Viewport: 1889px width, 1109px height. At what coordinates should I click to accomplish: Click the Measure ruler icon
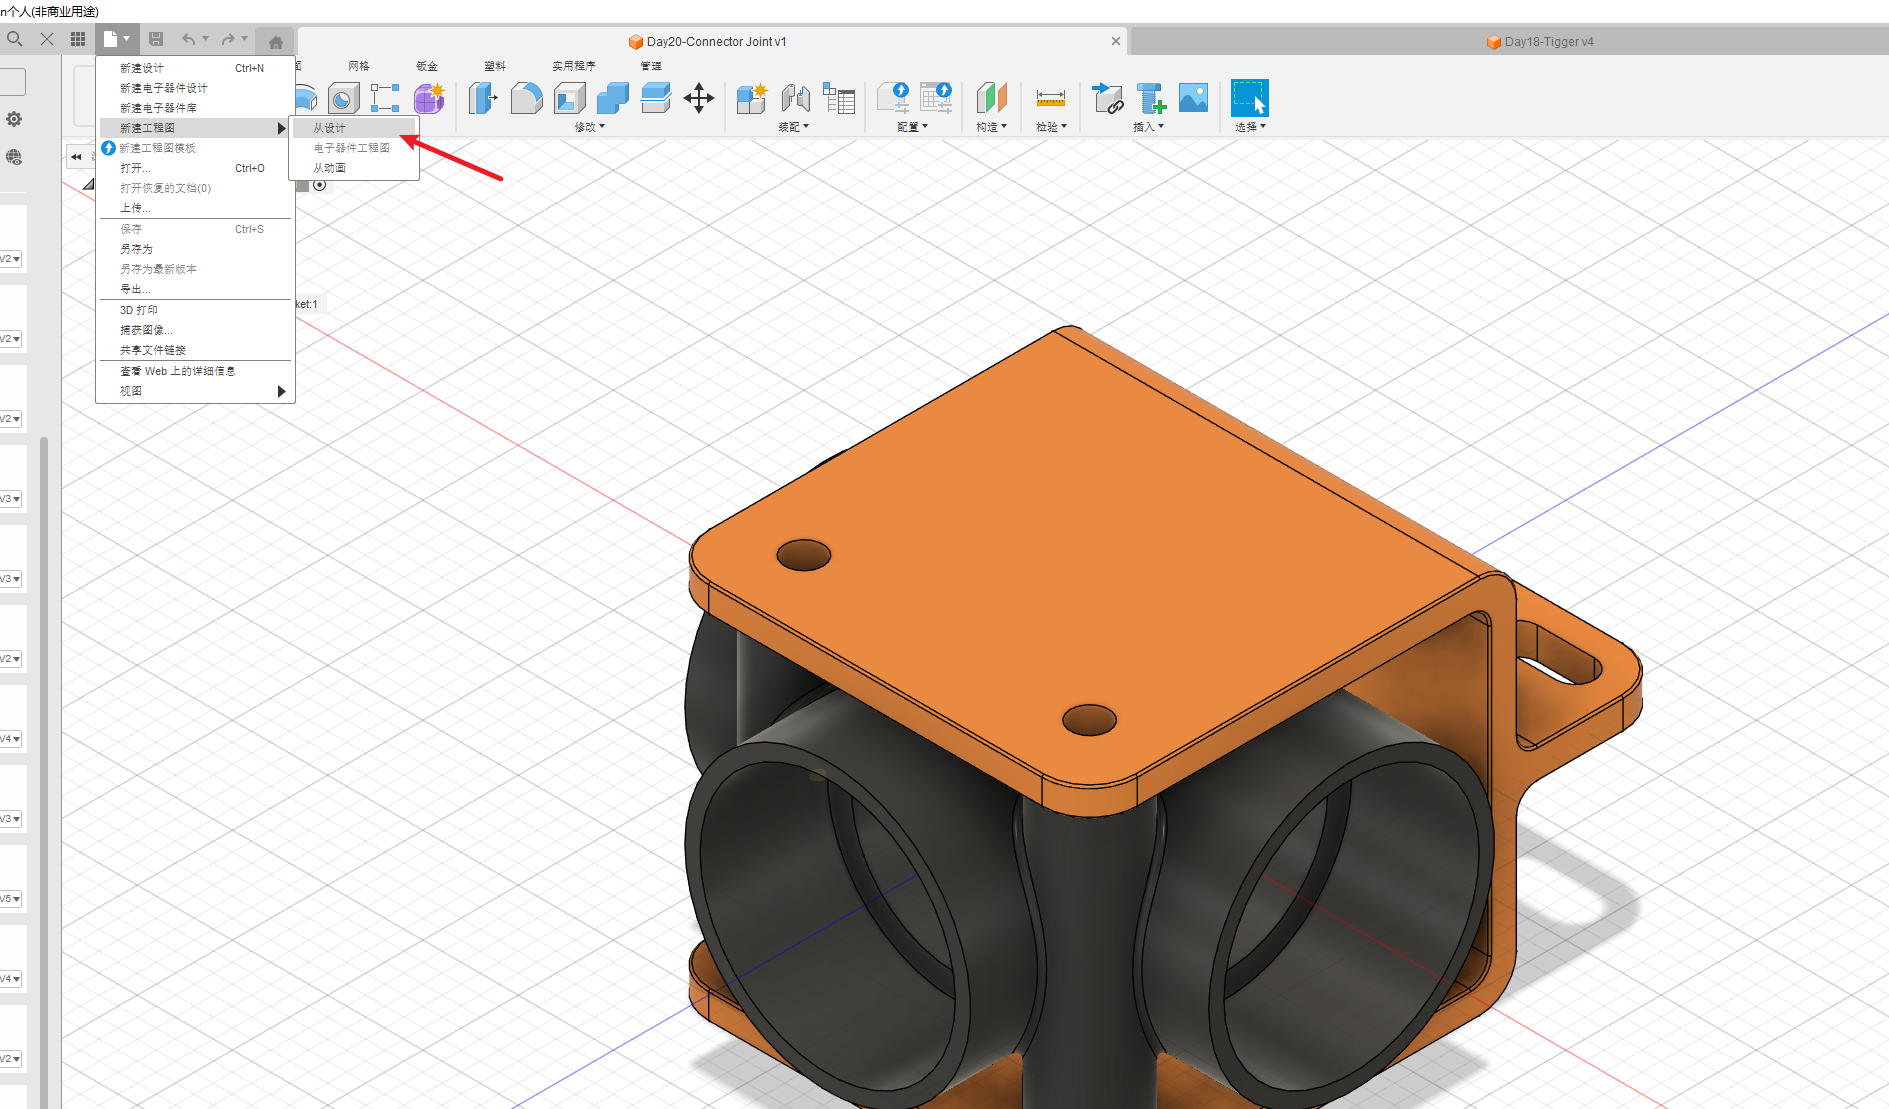pos(1050,98)
